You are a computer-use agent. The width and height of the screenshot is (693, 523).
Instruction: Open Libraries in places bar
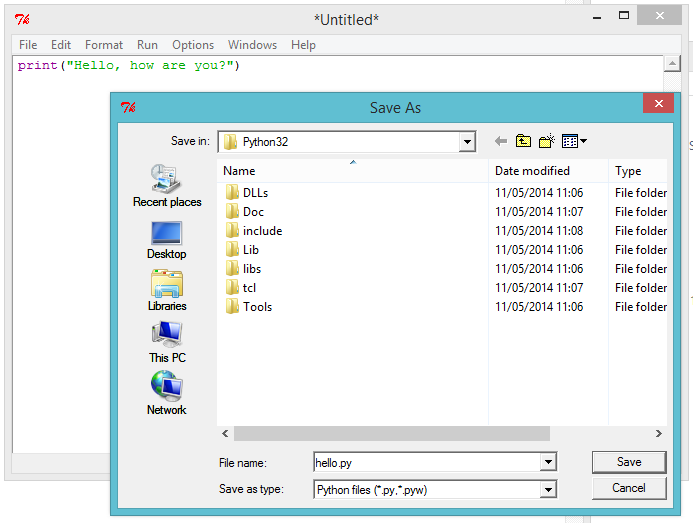[167, 290]
